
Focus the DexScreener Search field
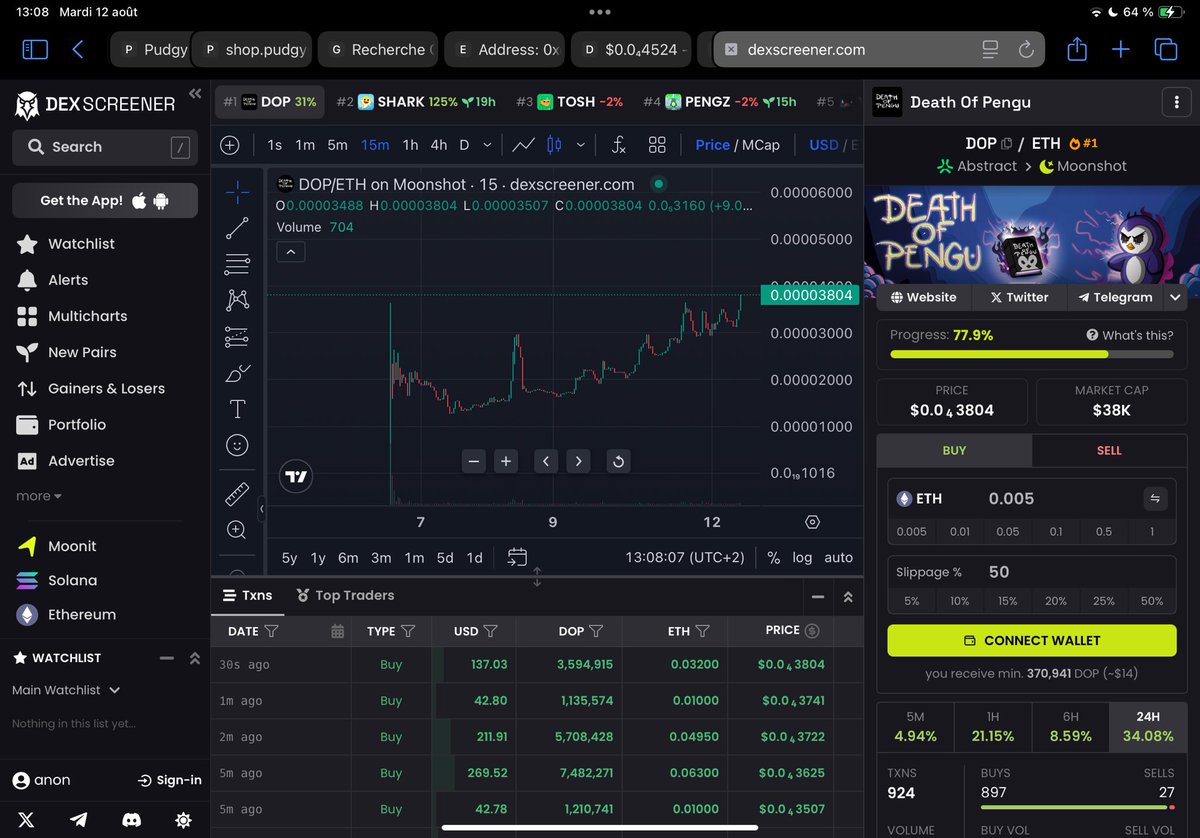105,147
